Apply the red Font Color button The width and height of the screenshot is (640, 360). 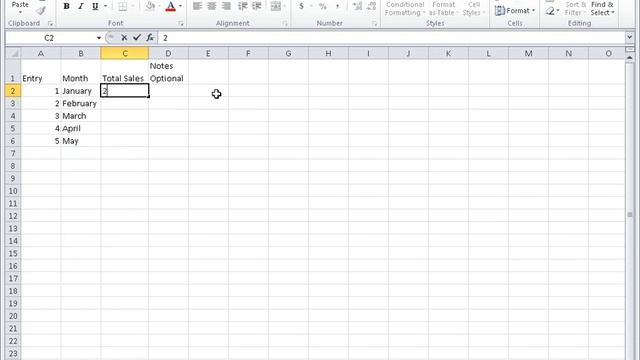[x=171, y=6]
